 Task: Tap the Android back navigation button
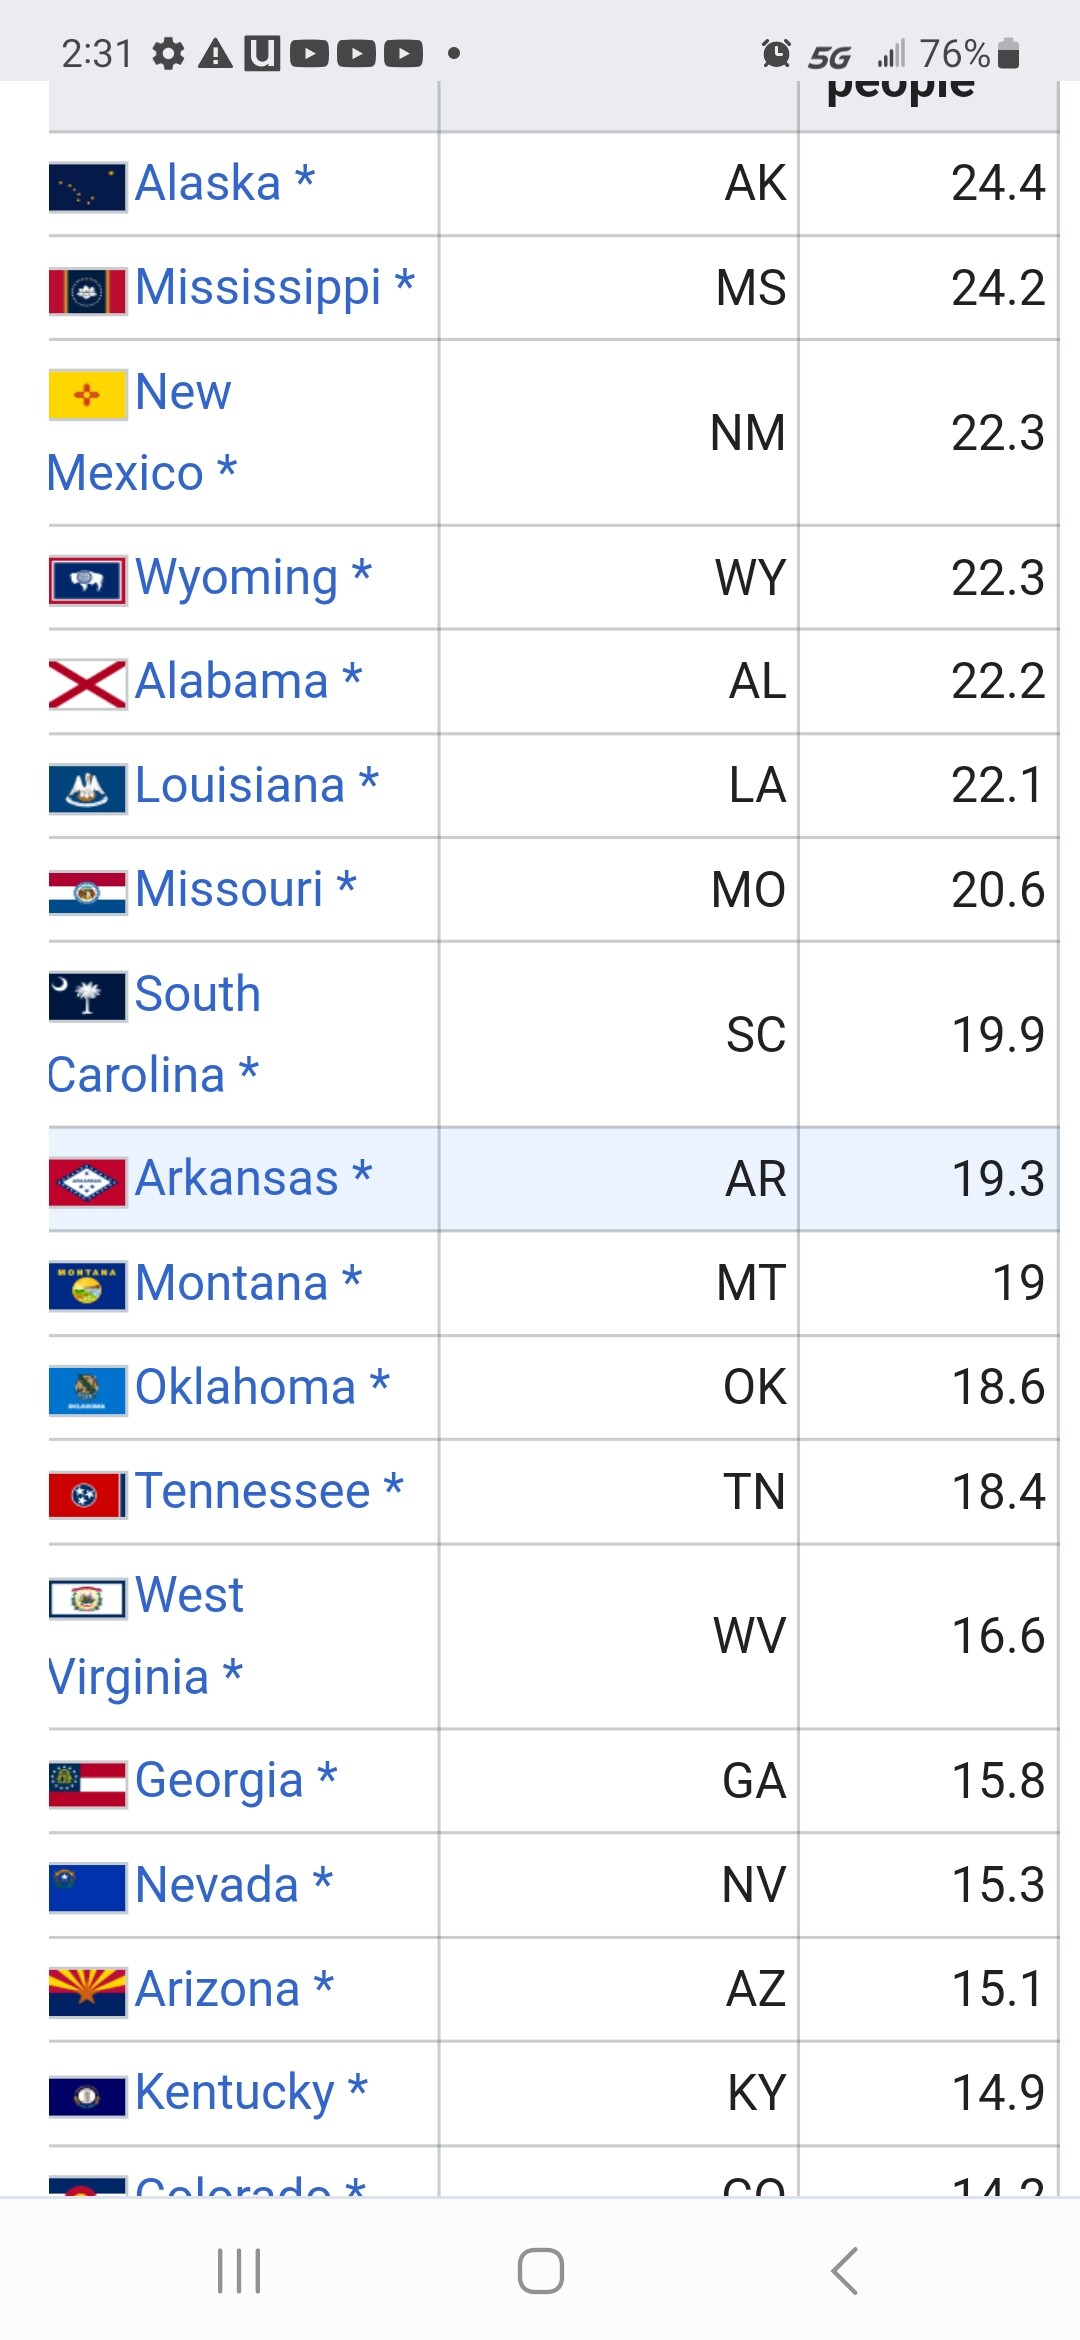(845, 2270)
